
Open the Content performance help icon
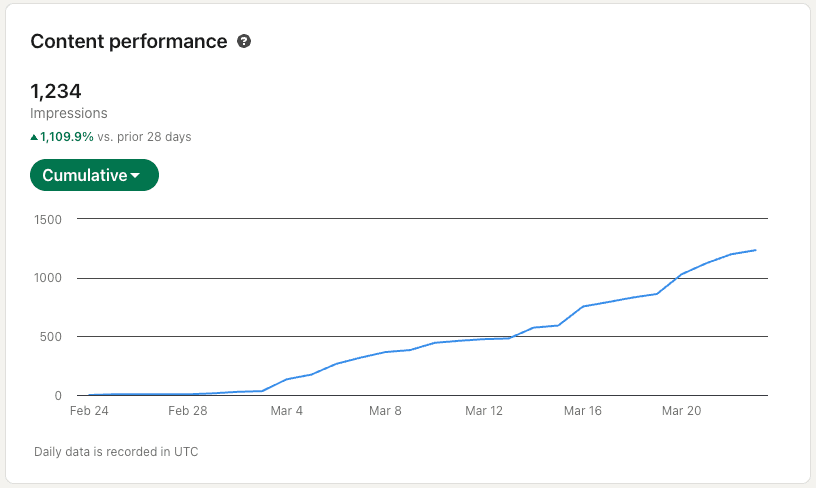pyautogui.click(x=244, y=41)
